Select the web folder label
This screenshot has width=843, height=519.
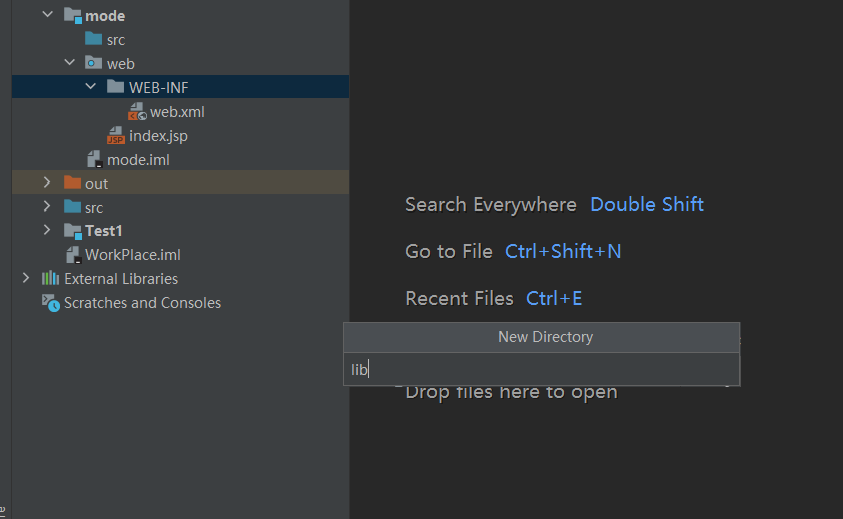coord(120,64)
